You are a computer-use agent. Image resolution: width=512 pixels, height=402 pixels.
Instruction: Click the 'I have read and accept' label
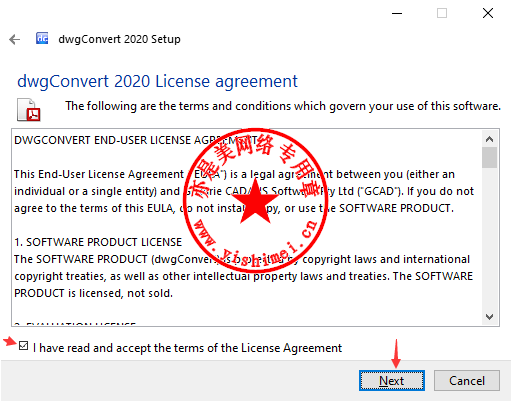click(x=187, y=348)
